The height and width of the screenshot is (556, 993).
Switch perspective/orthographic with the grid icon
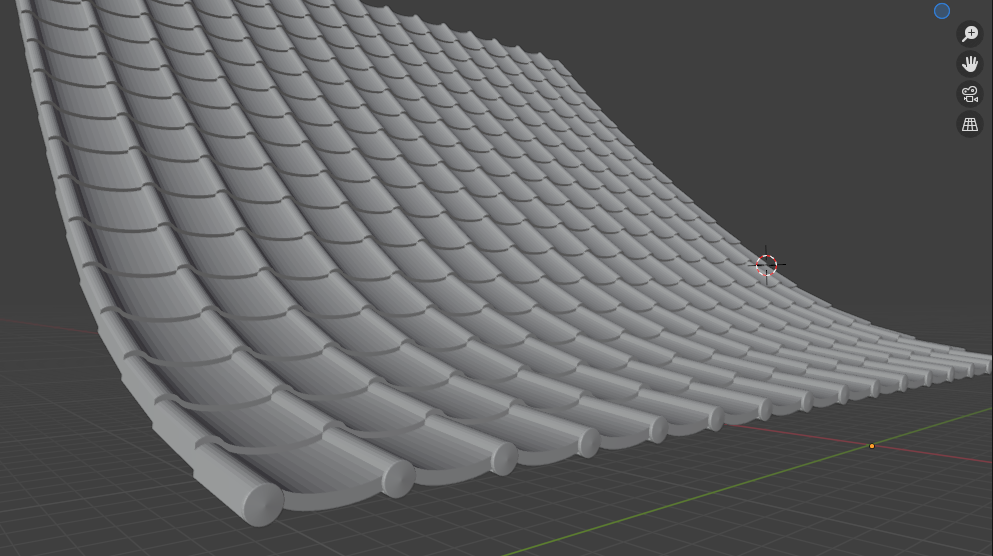pyautogui.click(x=969, y=124)
